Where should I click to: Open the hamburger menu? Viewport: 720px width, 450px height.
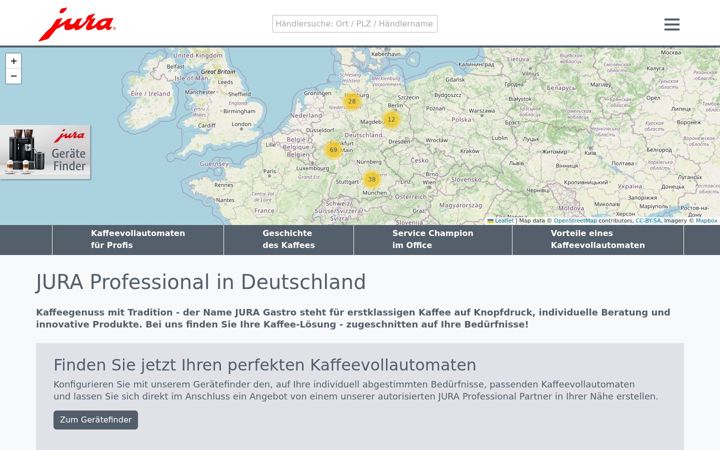click(x=672, y=24)
